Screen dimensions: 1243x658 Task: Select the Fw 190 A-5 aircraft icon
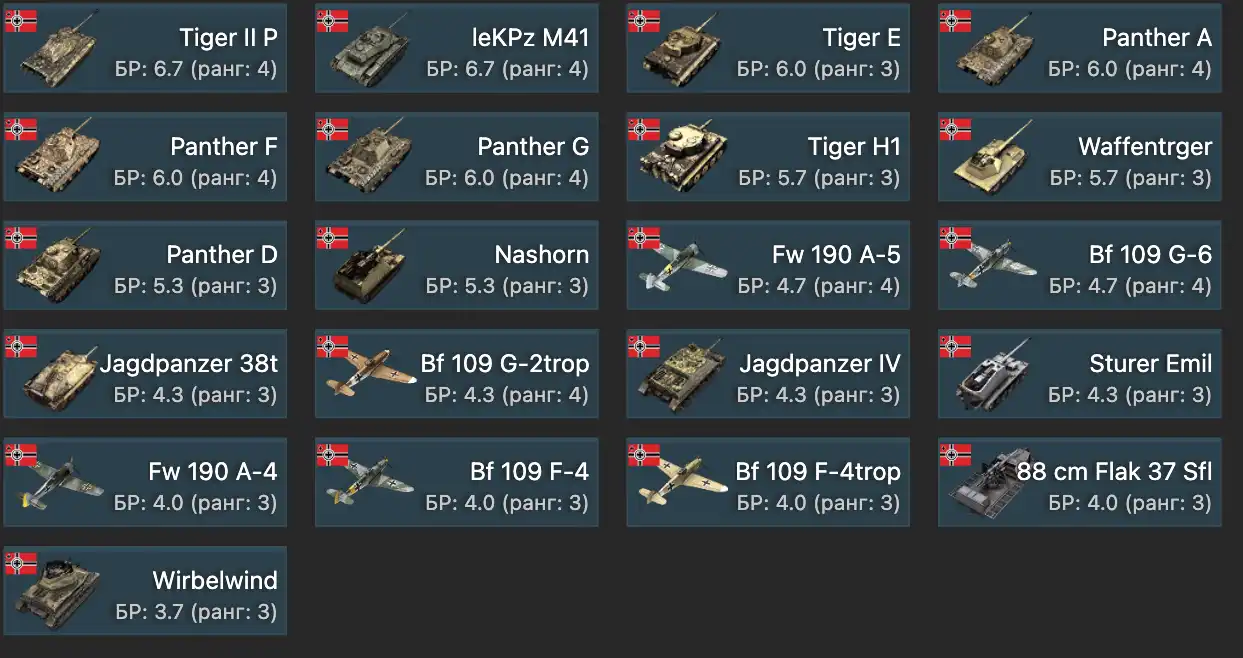pyautogui.click(x=682, y=268)
